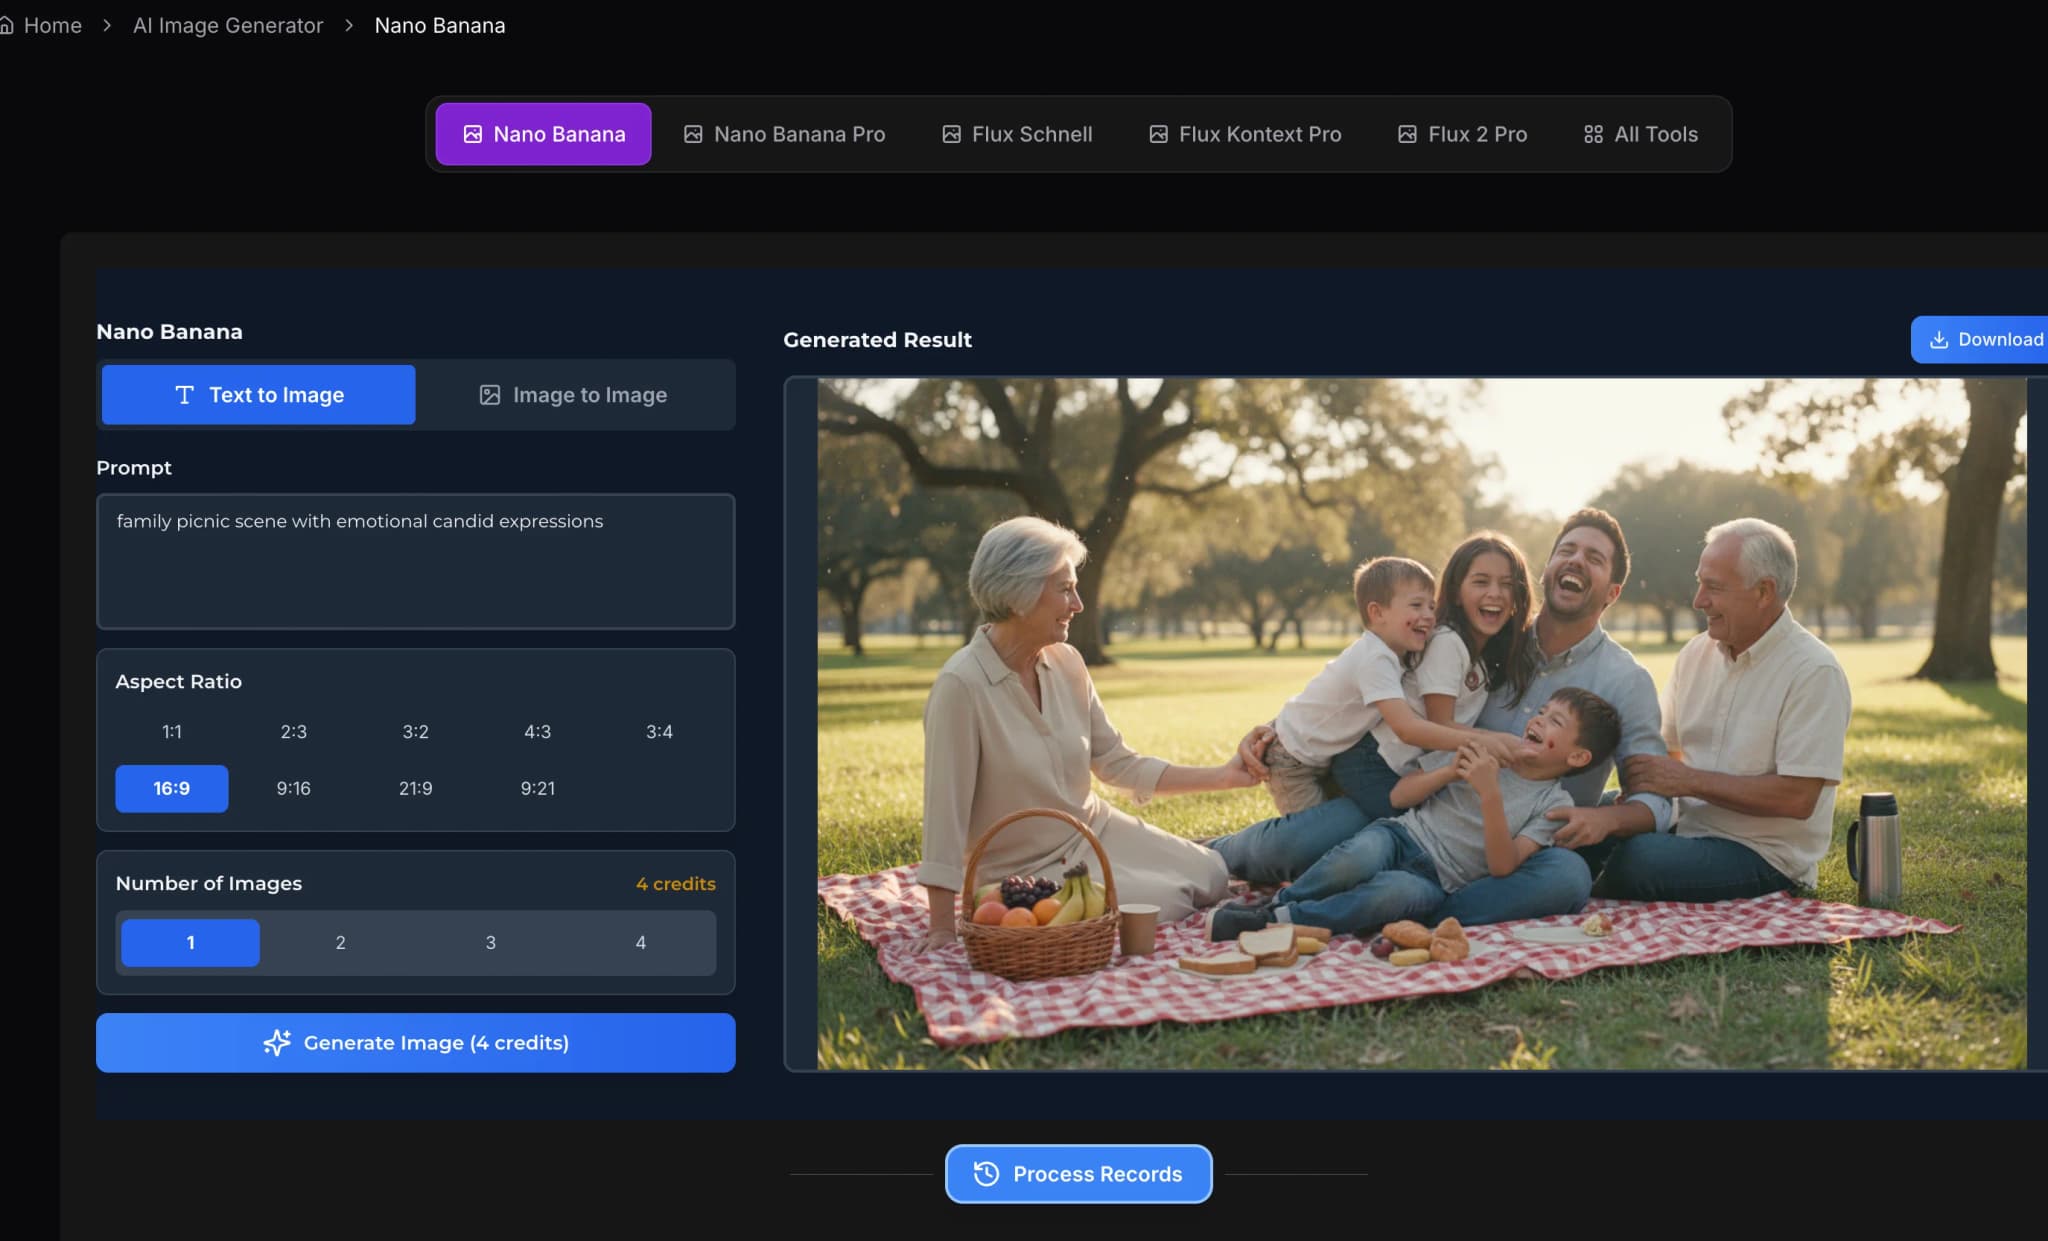Select the 1:1 aspect ratio

pyautogui.click(x=172, y=732)
